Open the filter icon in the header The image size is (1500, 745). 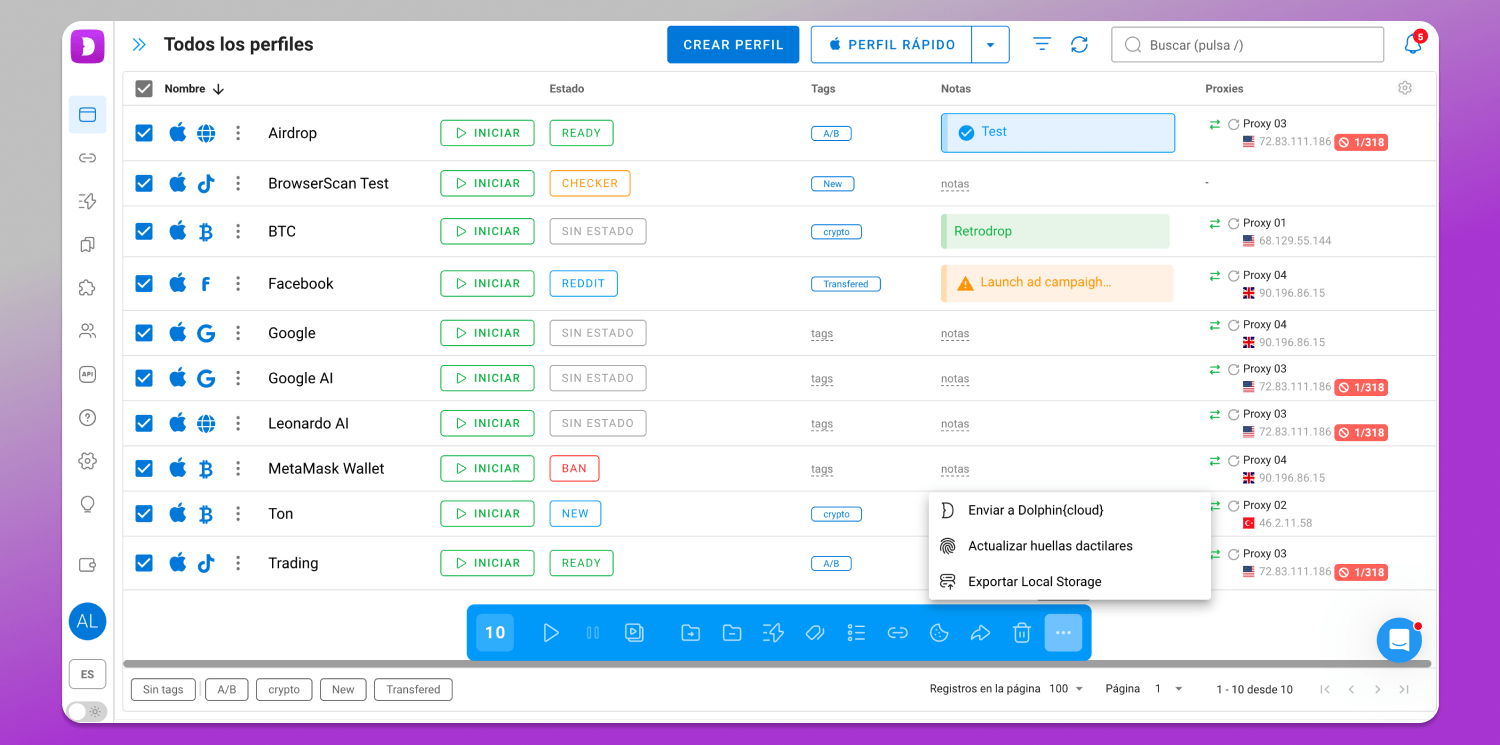tap(1042, 45)
